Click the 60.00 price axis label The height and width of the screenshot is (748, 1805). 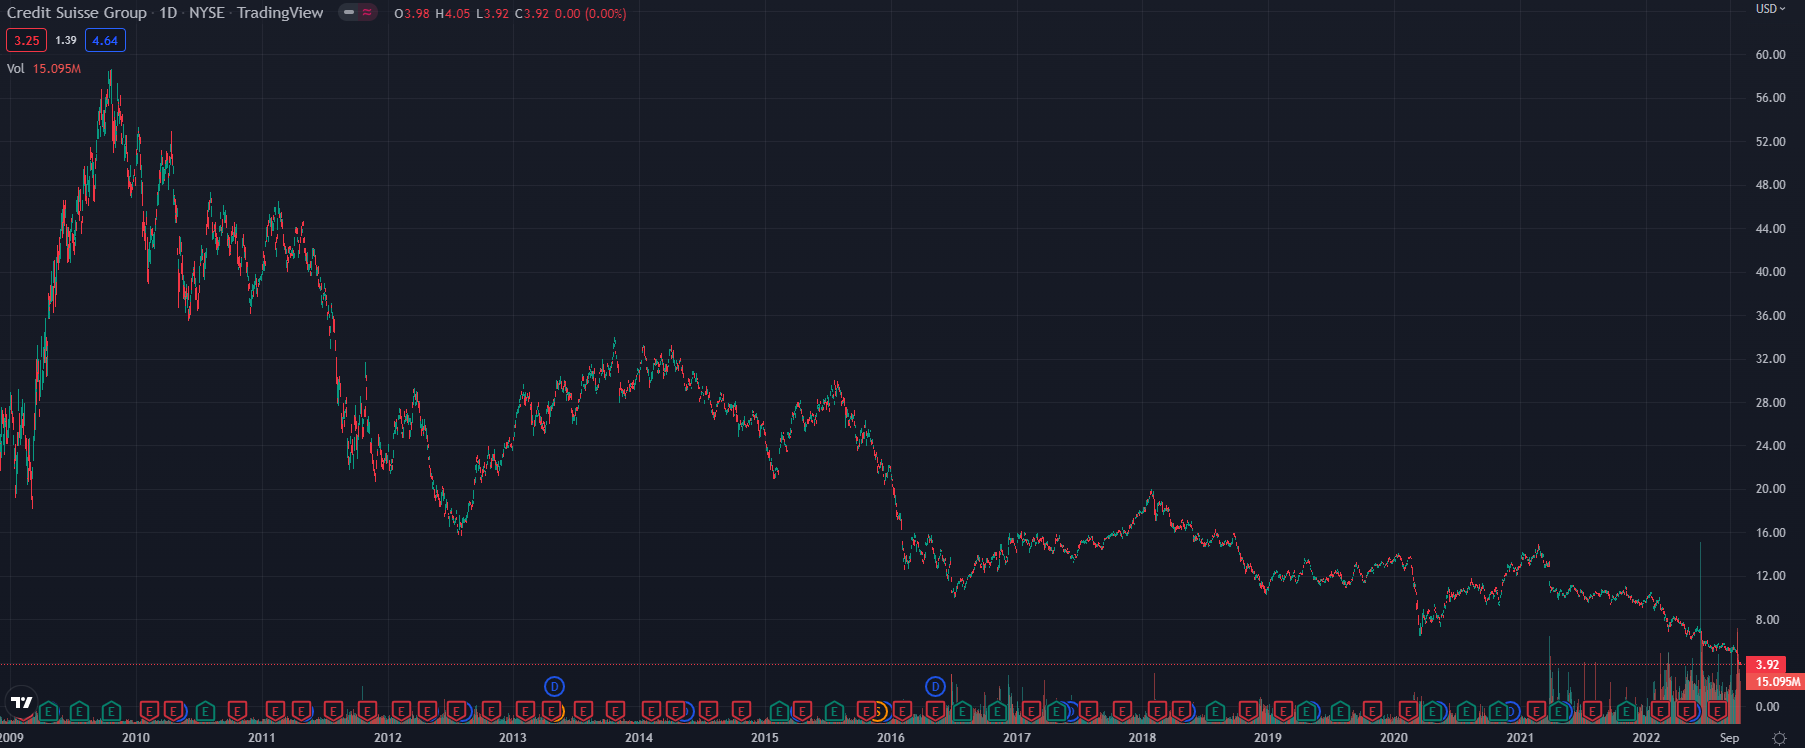(1770, 55)
